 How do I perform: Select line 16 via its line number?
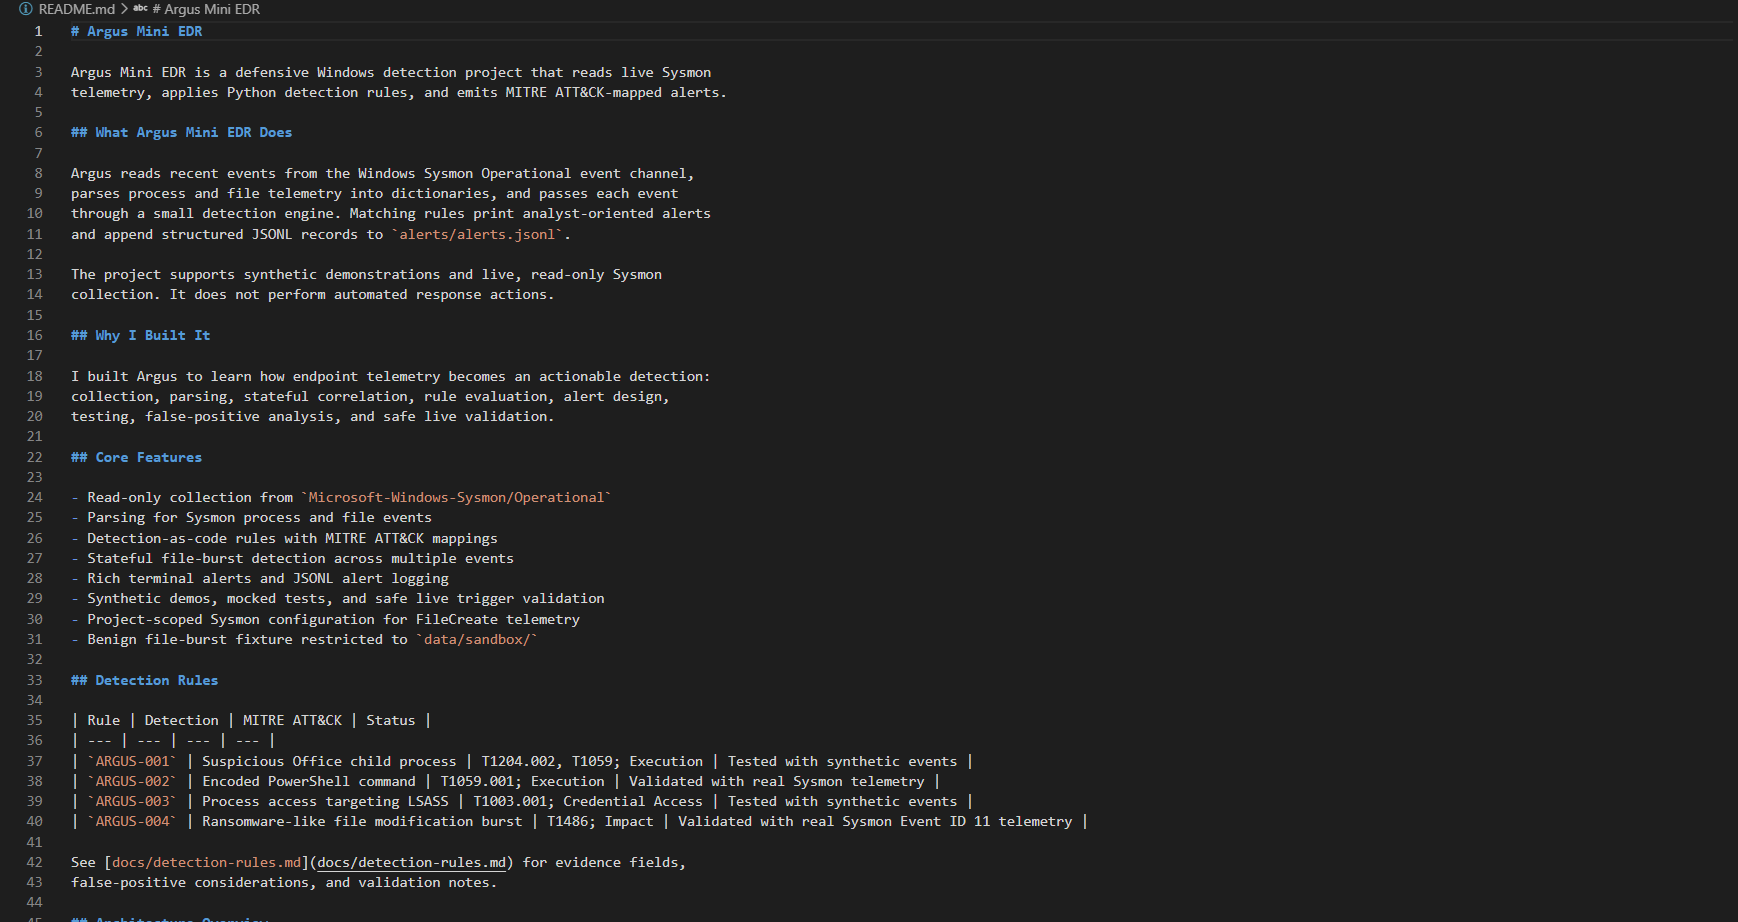pyautogui.click(x=34, y=335)
